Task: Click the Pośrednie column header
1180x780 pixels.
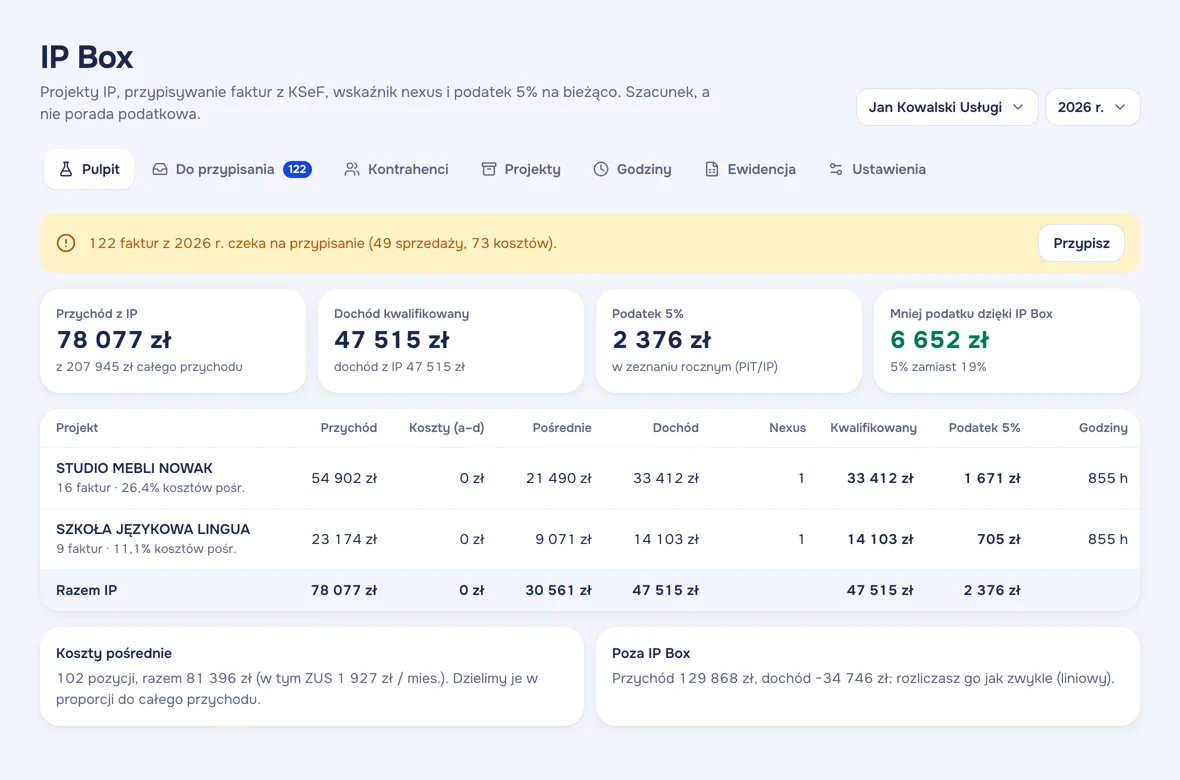Action: click(562, 428)
